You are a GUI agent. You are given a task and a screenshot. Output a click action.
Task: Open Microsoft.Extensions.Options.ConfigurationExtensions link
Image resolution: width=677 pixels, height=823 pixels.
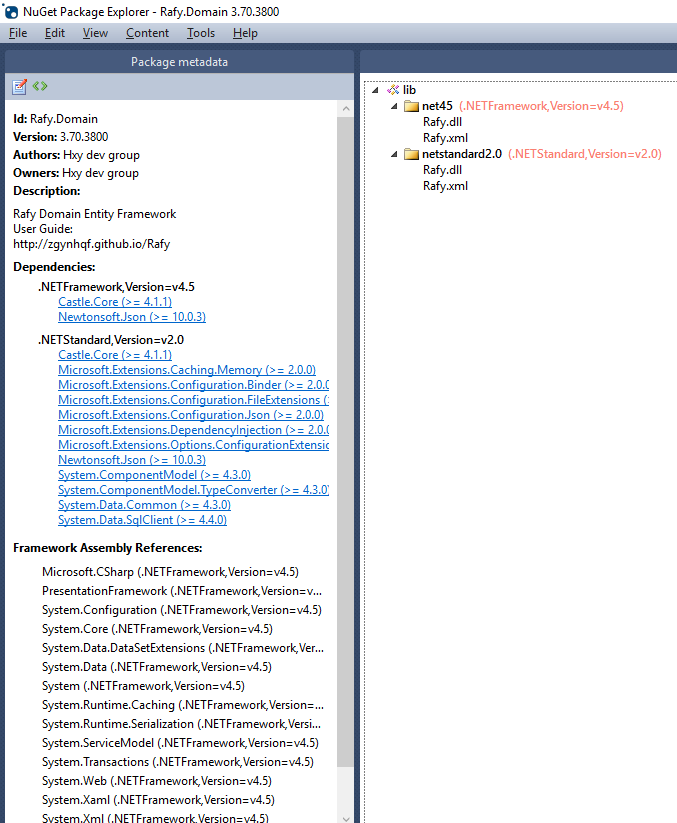[194, 445]
